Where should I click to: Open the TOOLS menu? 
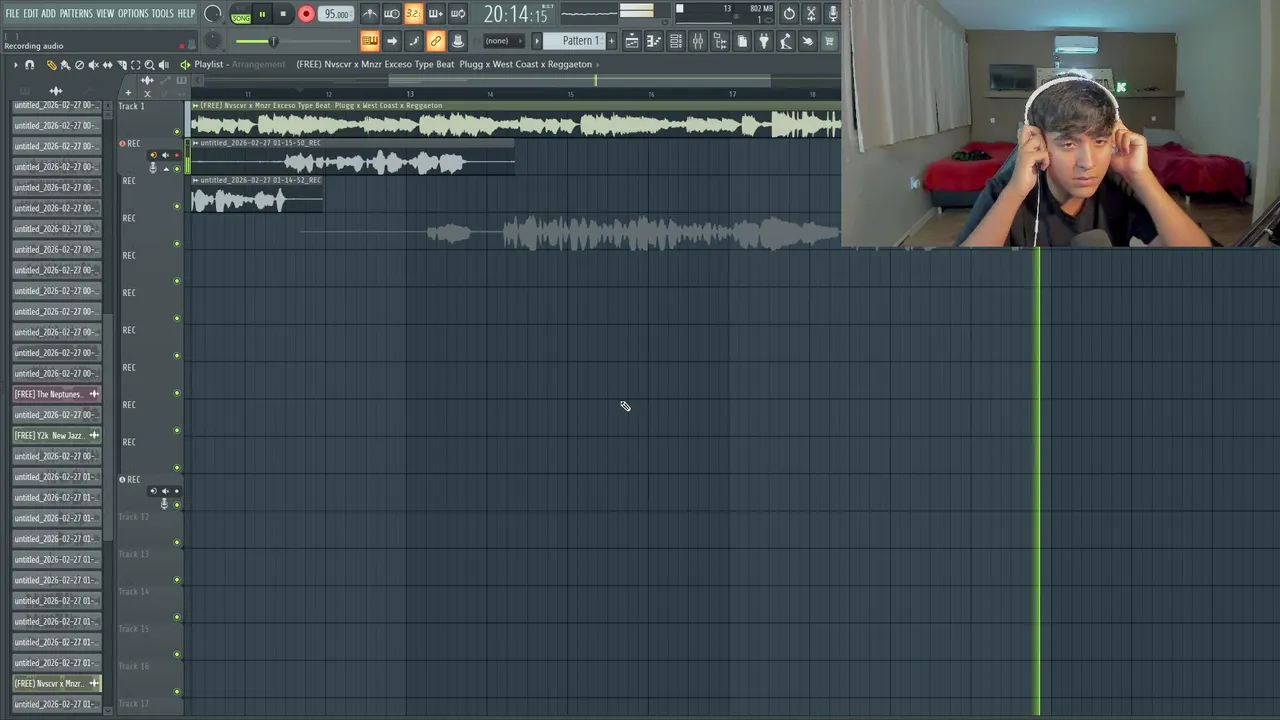pos(162,13)
